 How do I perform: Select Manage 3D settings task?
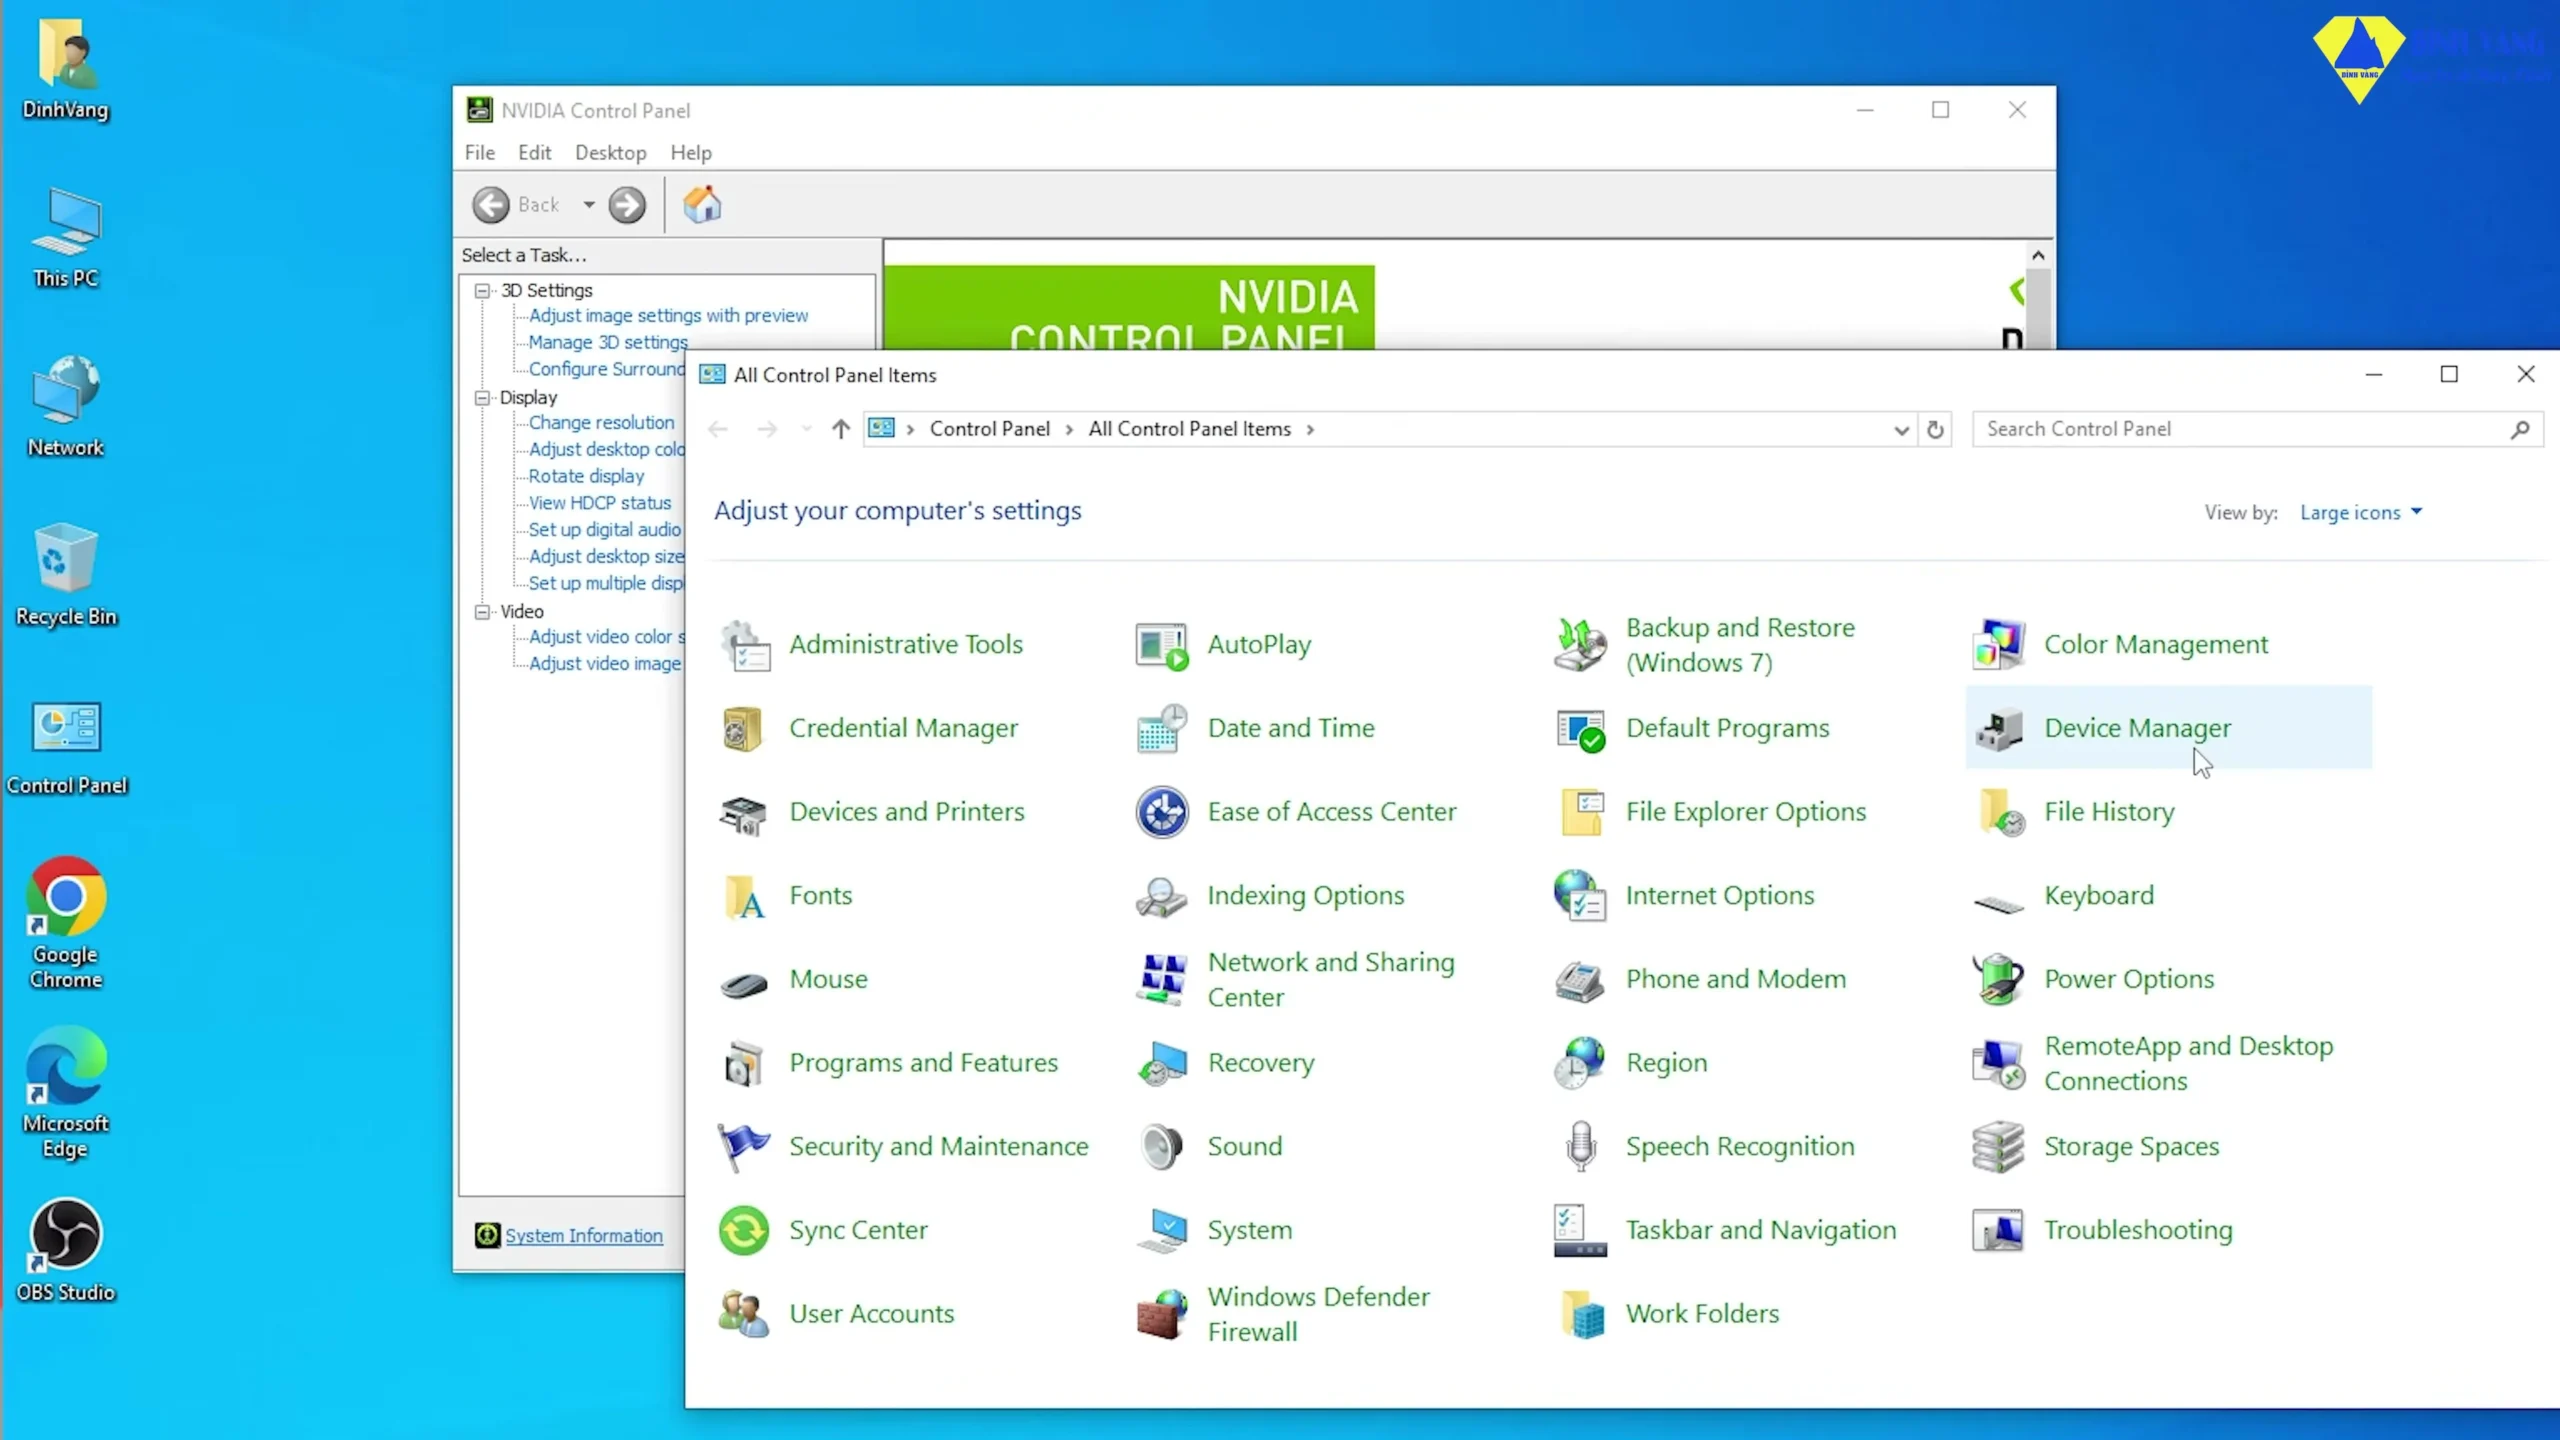coord(608,343)
